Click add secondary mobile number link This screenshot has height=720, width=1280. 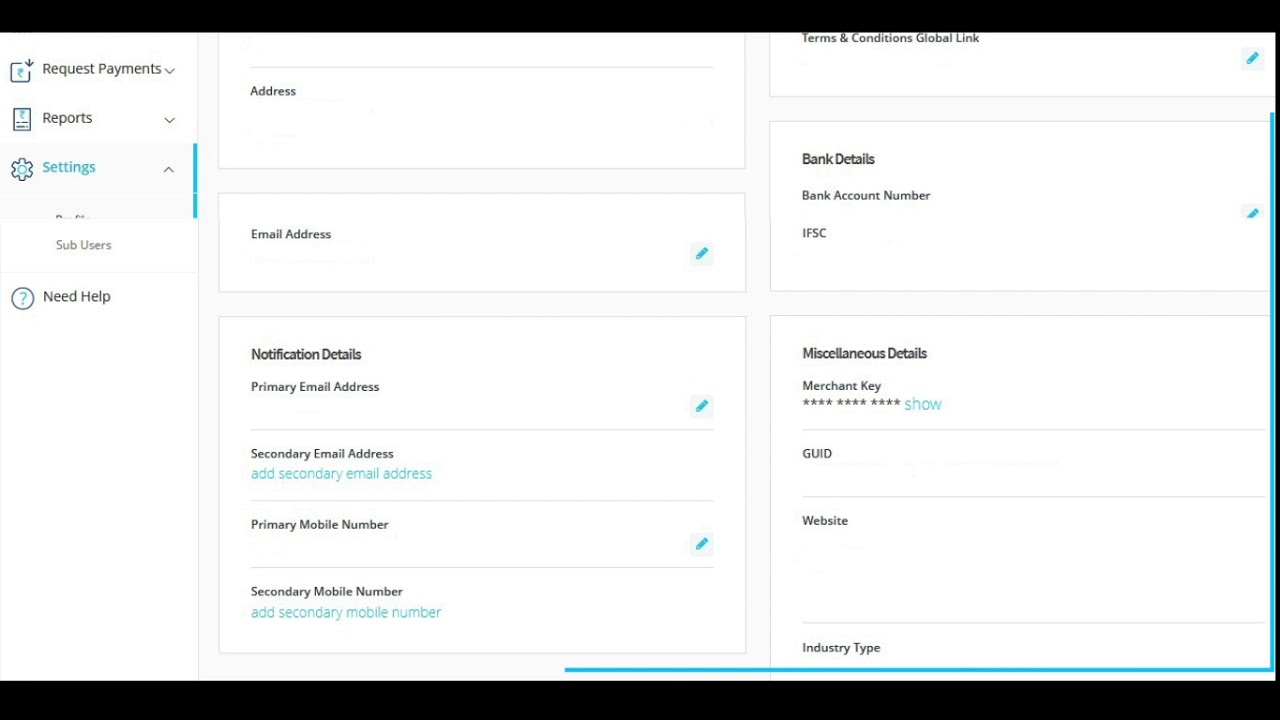(346, 612)
